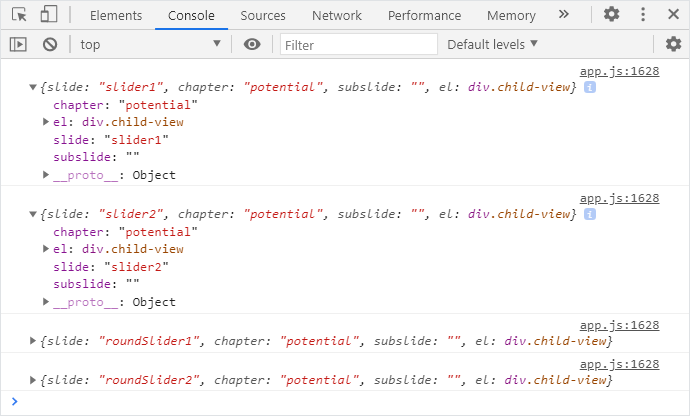
Task: Open app.js:1628 link for roundSlider2
Action: [x=619, y=364]
